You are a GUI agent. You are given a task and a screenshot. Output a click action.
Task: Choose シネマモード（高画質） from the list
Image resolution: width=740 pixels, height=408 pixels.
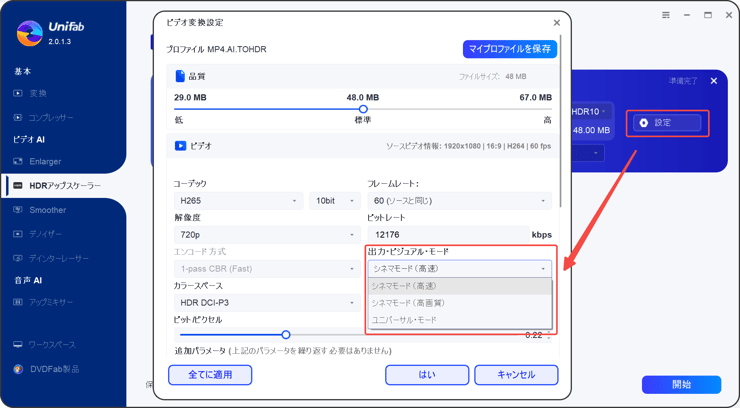point(460,303)
